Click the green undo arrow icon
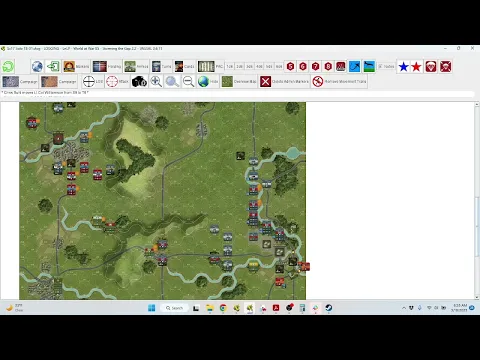The width and height of the screenshot is (480, 360). point(8,66)
